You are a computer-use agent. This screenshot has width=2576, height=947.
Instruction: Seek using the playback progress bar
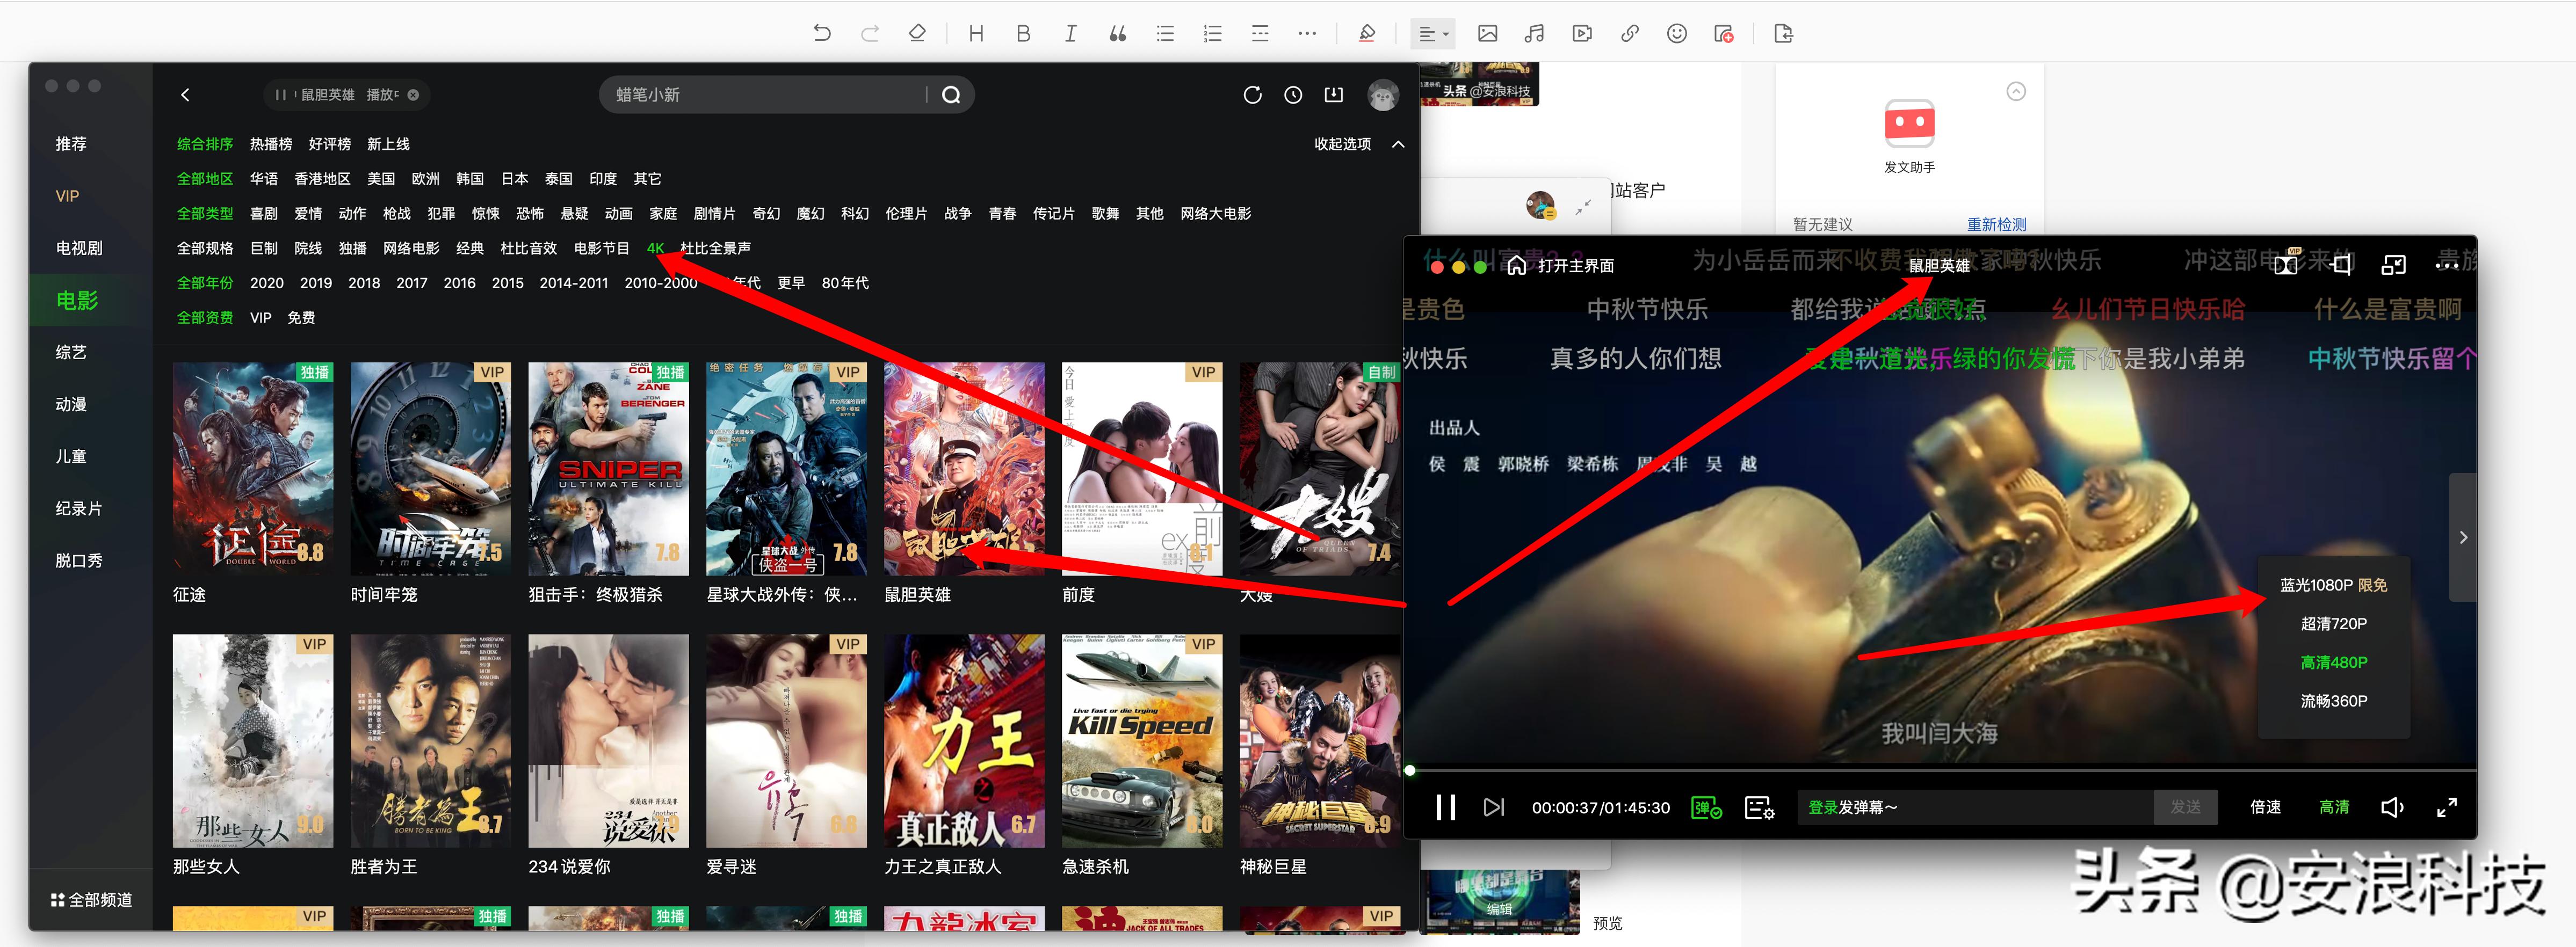pos(1900,770)
